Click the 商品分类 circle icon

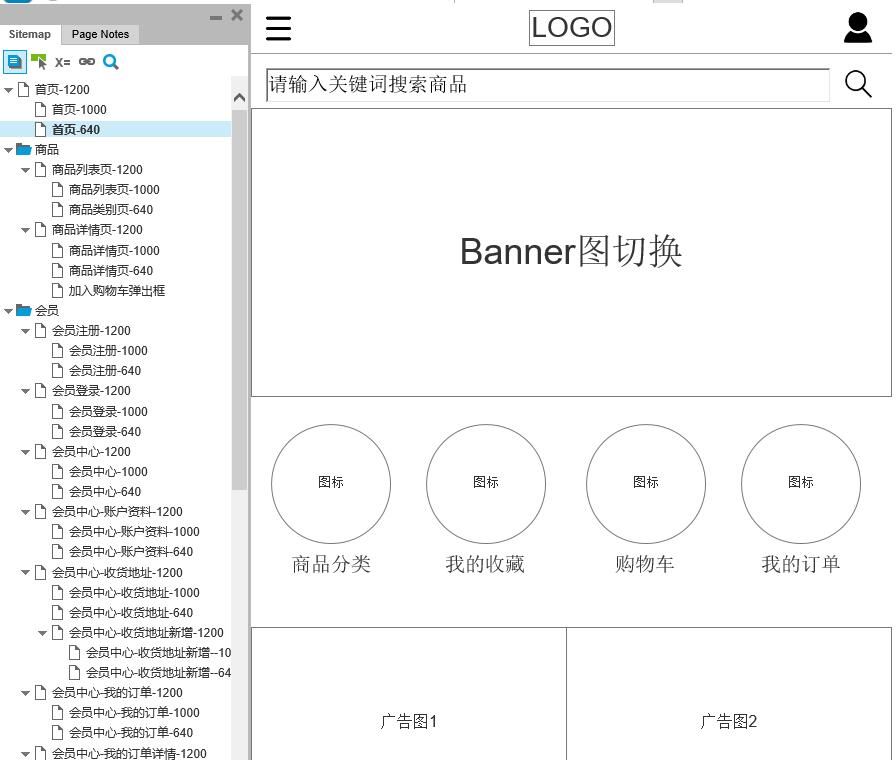(331, 483)
